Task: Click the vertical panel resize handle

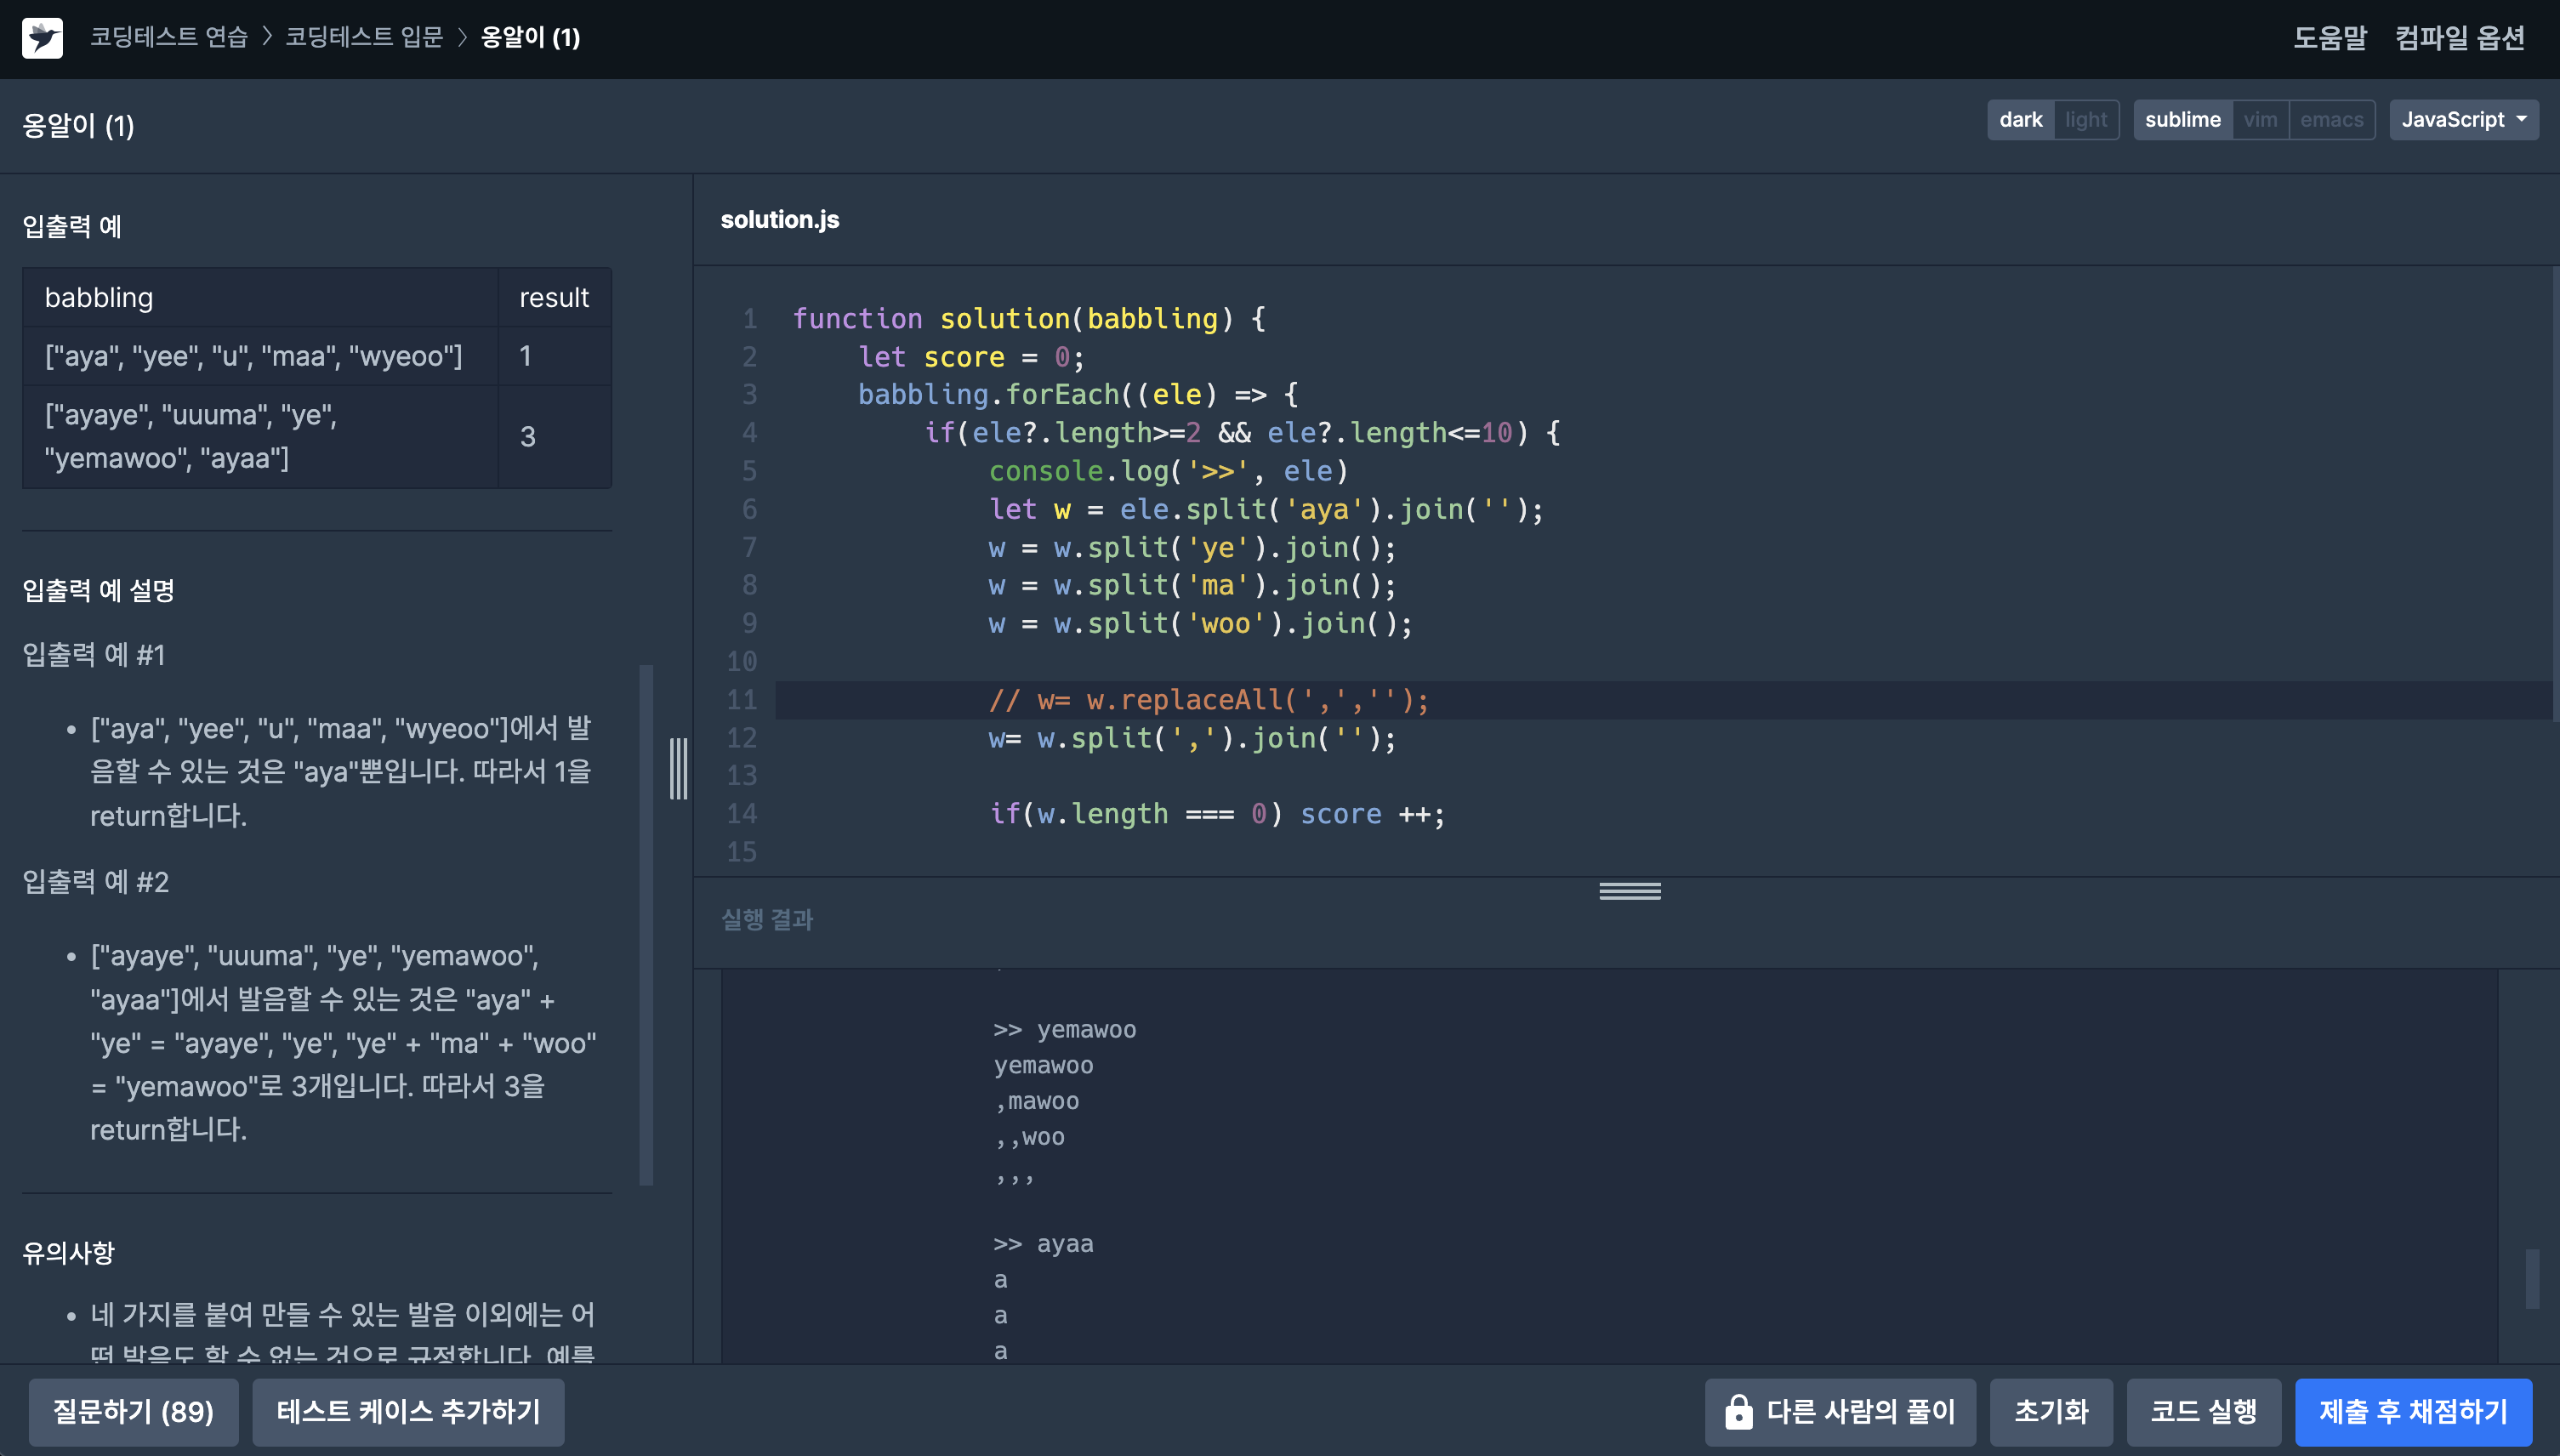Action: 678,768
